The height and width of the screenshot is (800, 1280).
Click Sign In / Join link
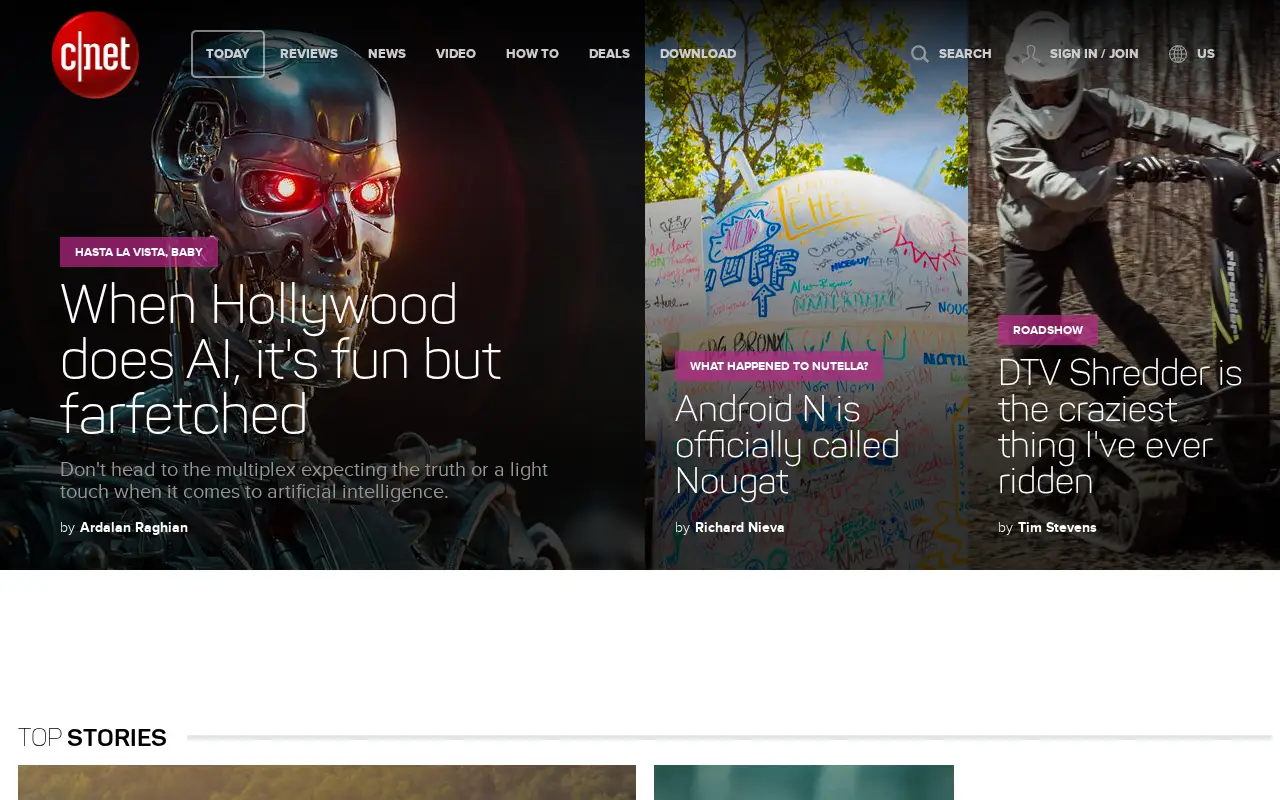tap(1094, 54)
